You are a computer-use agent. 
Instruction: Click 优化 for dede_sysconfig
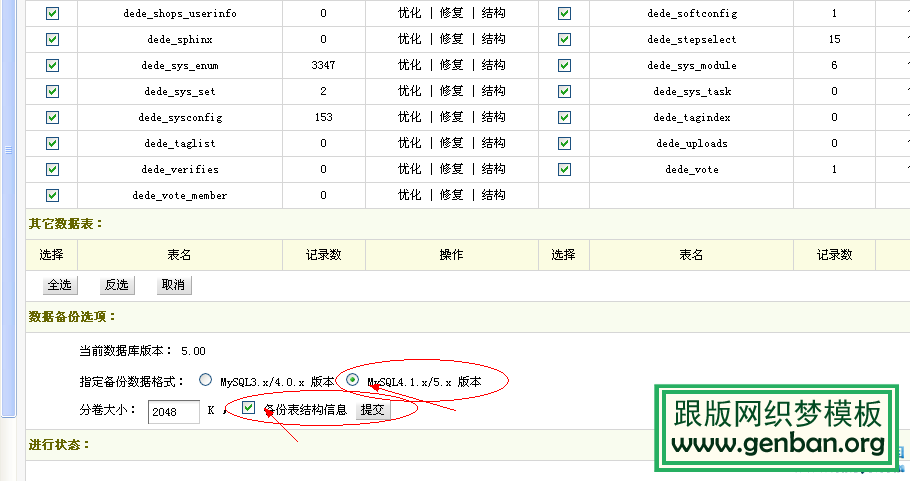[410, 117]
